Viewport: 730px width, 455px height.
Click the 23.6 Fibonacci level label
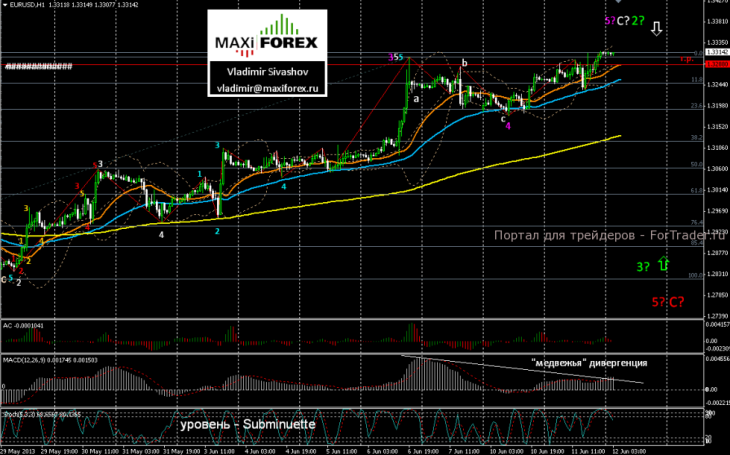point(696,106)
